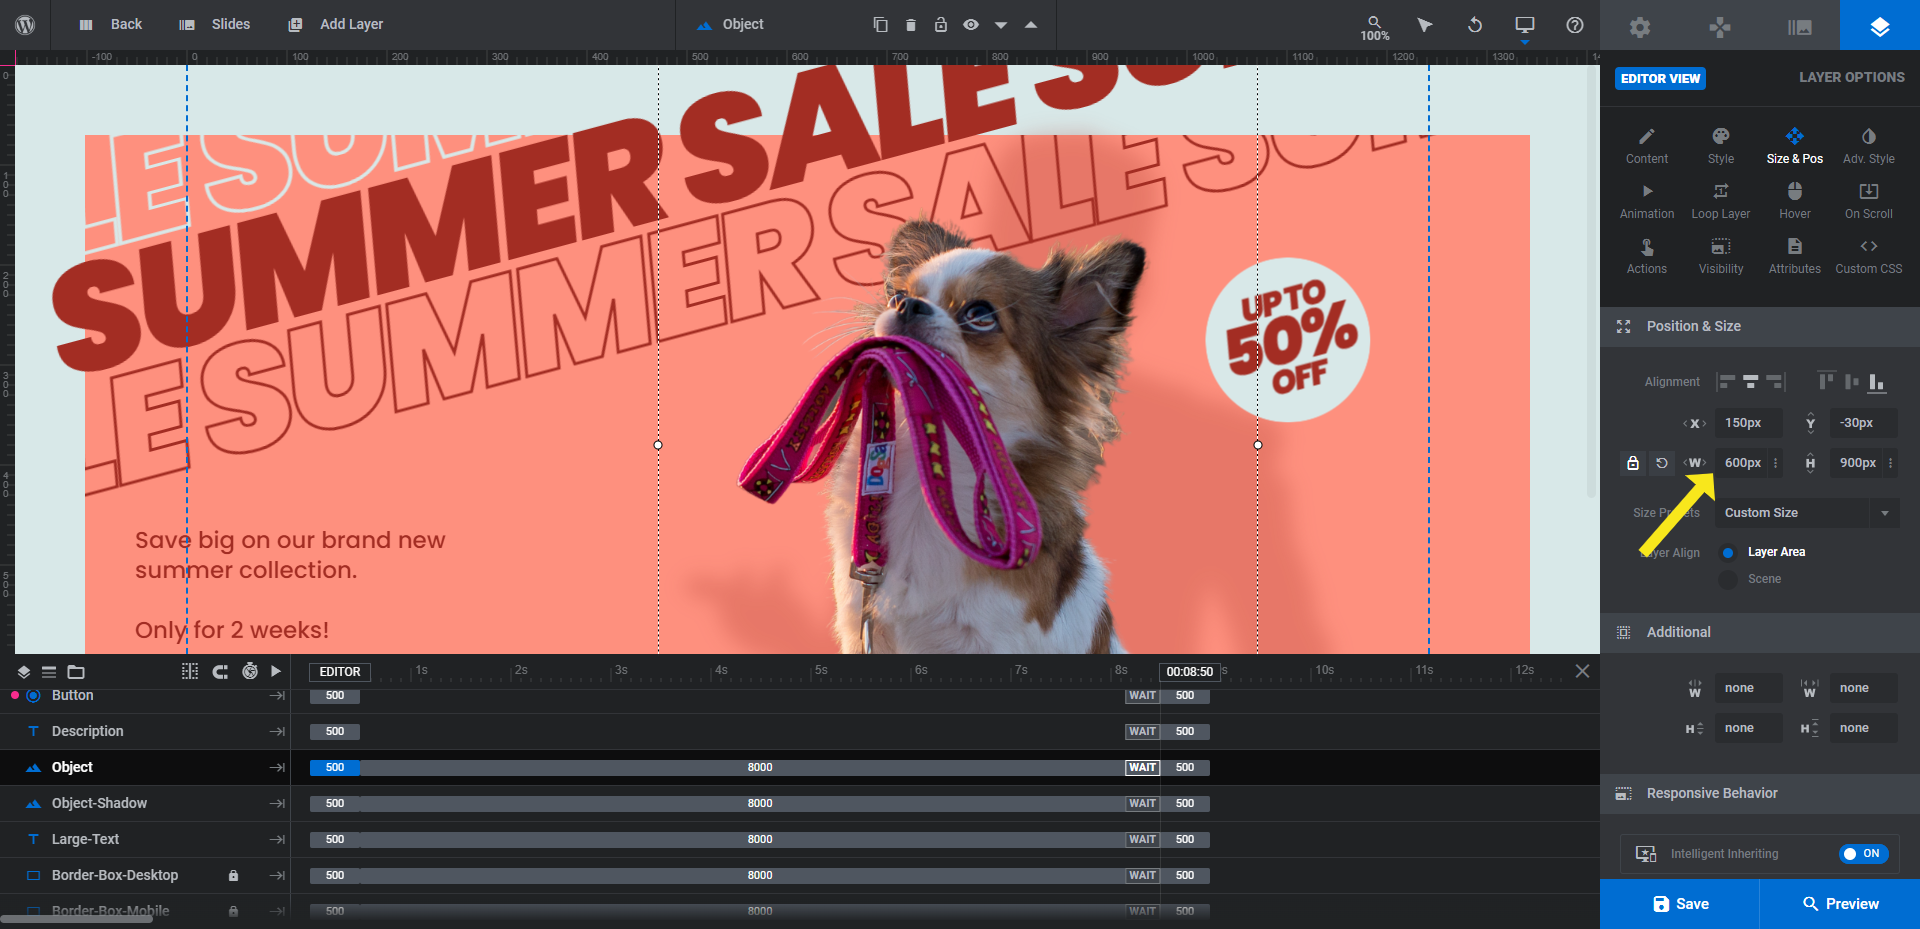
Task: Play the timeline animation
Action: pyautogui.click(x=276, y=672)
